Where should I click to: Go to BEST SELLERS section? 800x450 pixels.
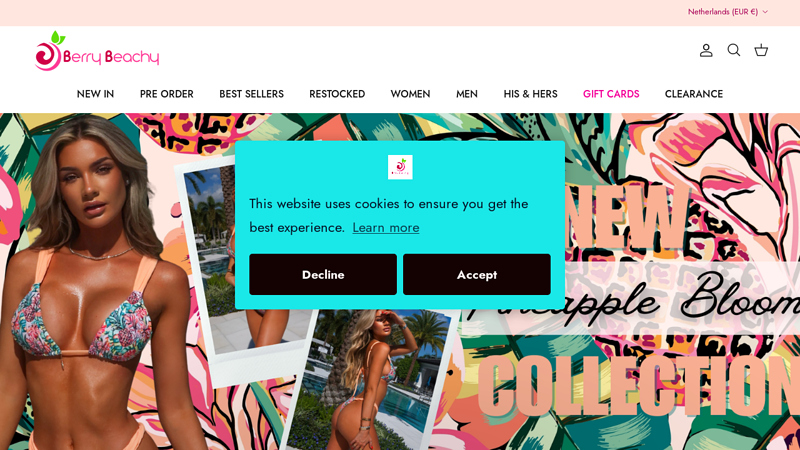click(252, 94)
